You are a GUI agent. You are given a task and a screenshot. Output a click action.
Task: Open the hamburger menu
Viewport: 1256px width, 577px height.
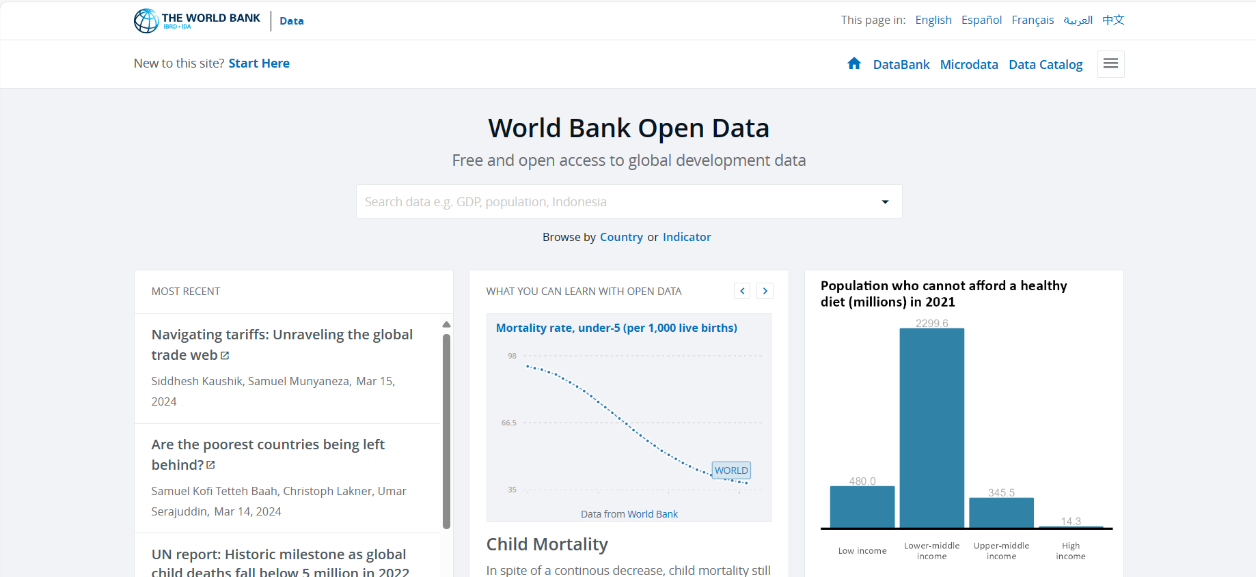[x=1110, y=64]
